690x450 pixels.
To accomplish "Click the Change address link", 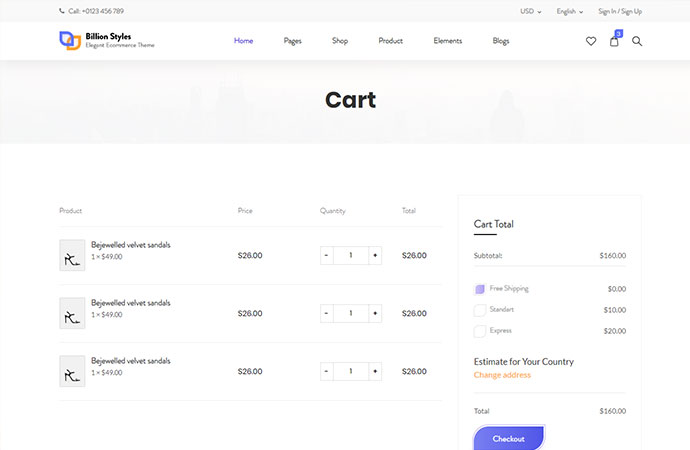I will pos(502,375).
